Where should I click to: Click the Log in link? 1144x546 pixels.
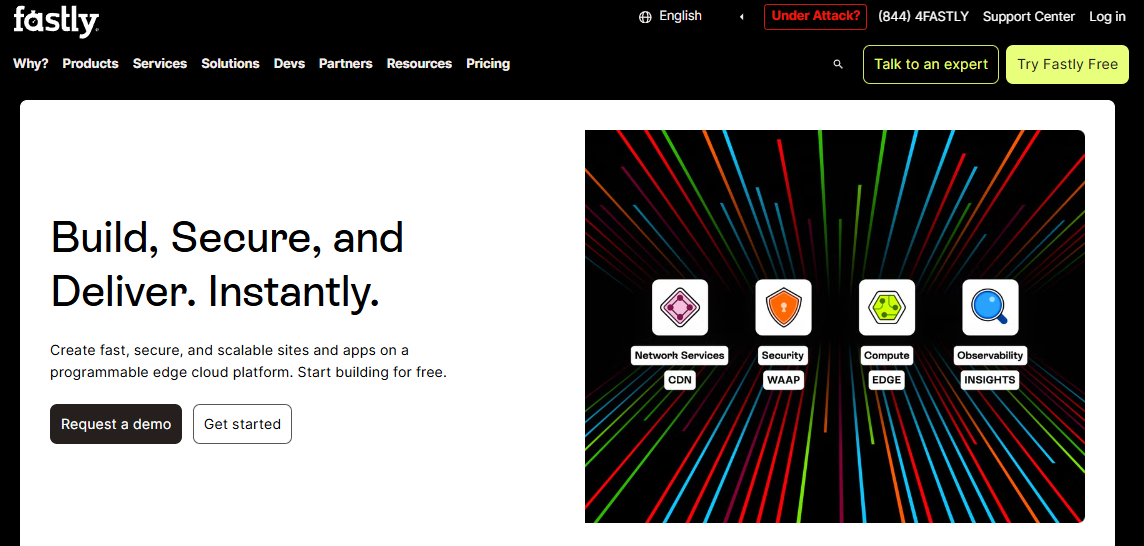[x=1108, y=17]
